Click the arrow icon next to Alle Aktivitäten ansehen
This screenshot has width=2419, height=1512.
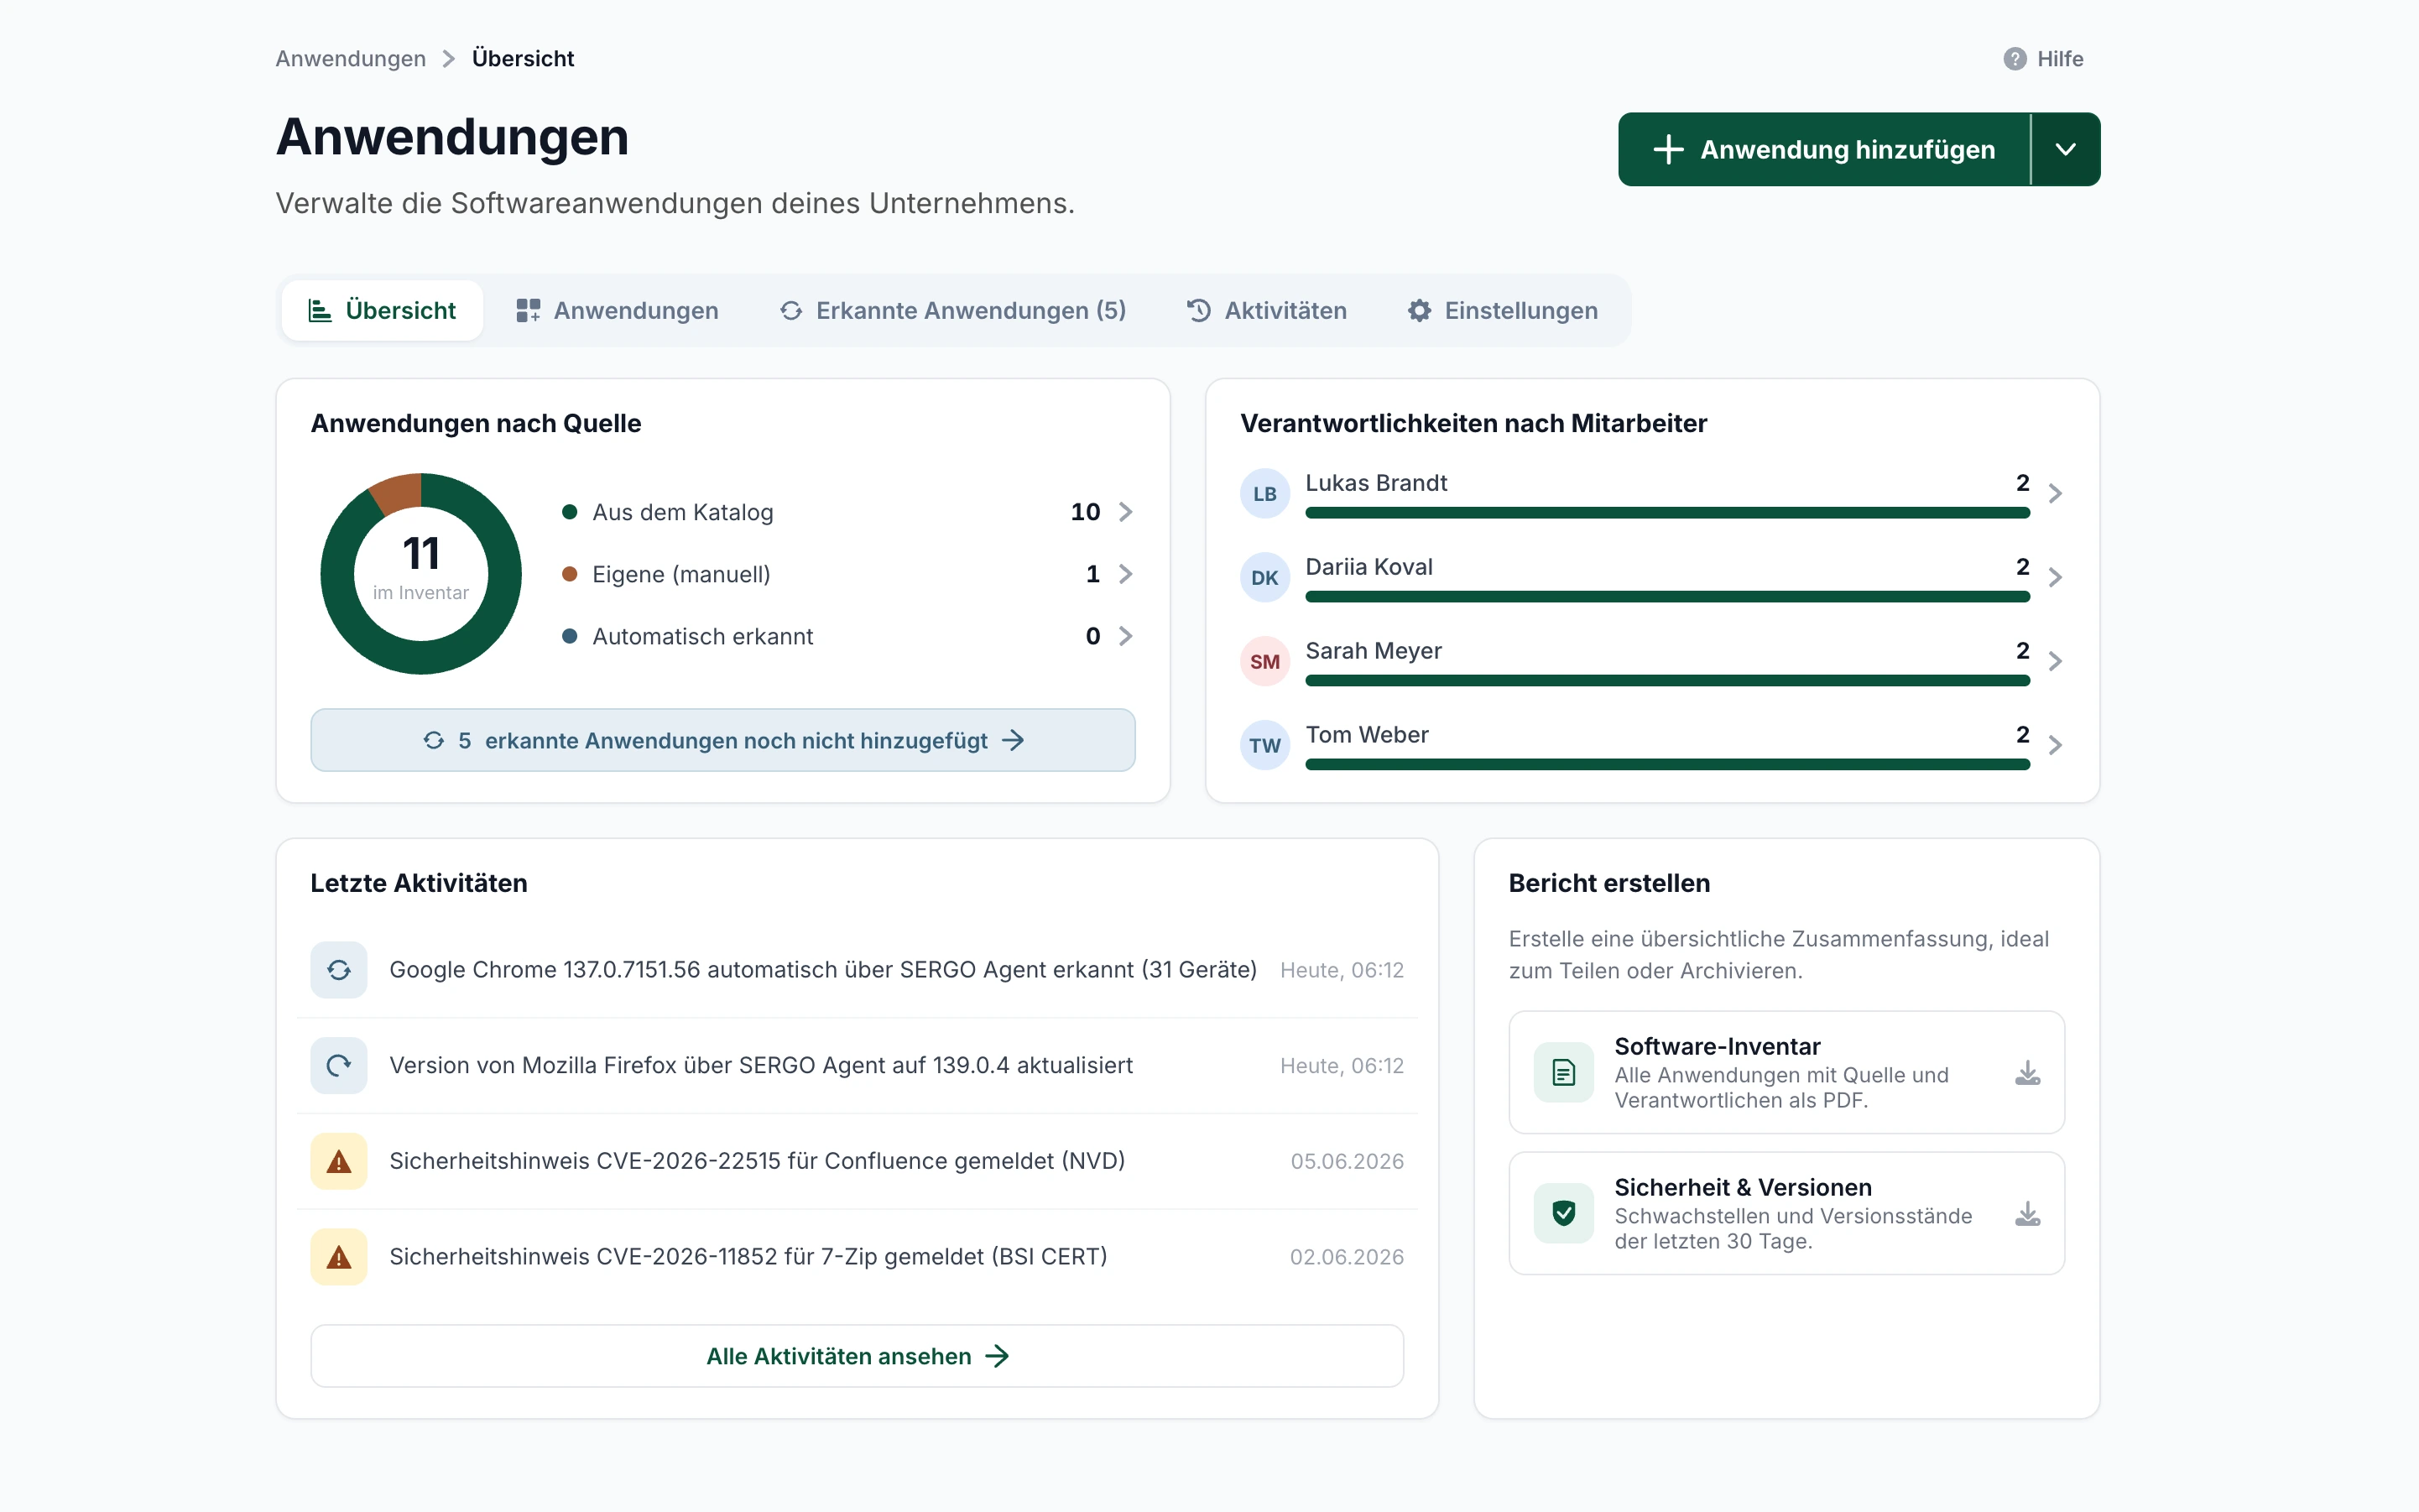tap(997, 1356)
